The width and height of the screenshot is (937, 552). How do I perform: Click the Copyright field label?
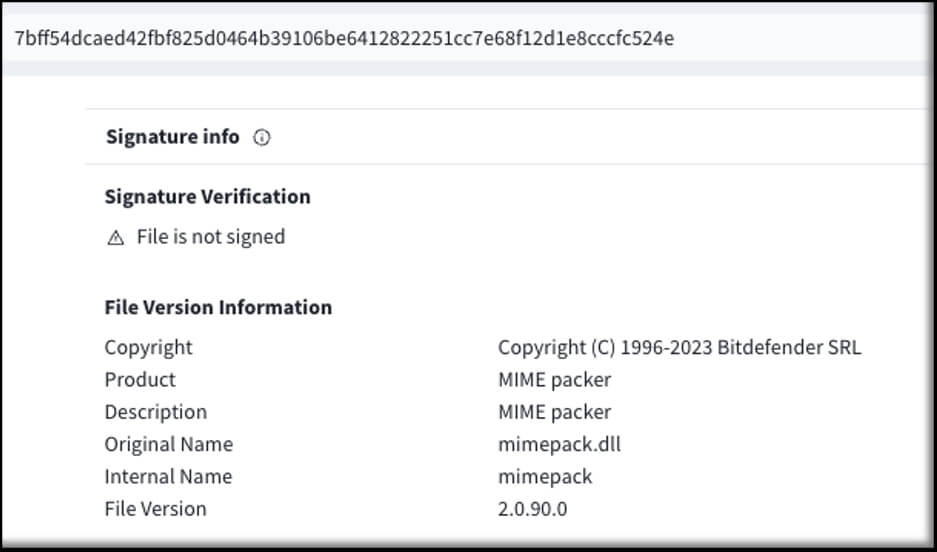click(x=148, y=348)
